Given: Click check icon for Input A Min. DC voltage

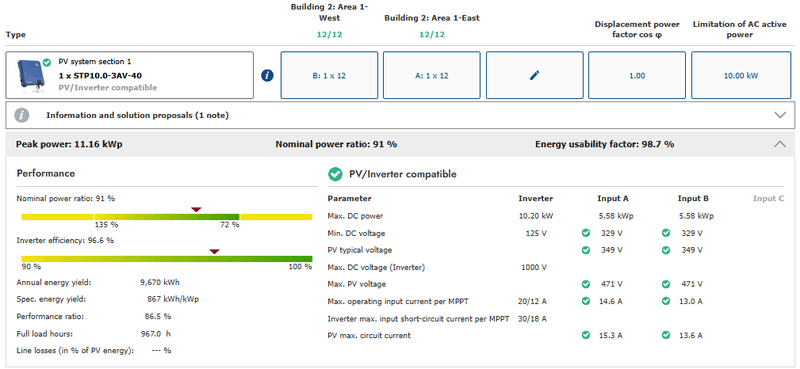Looking at the screenshot, I should coord(586,233).
